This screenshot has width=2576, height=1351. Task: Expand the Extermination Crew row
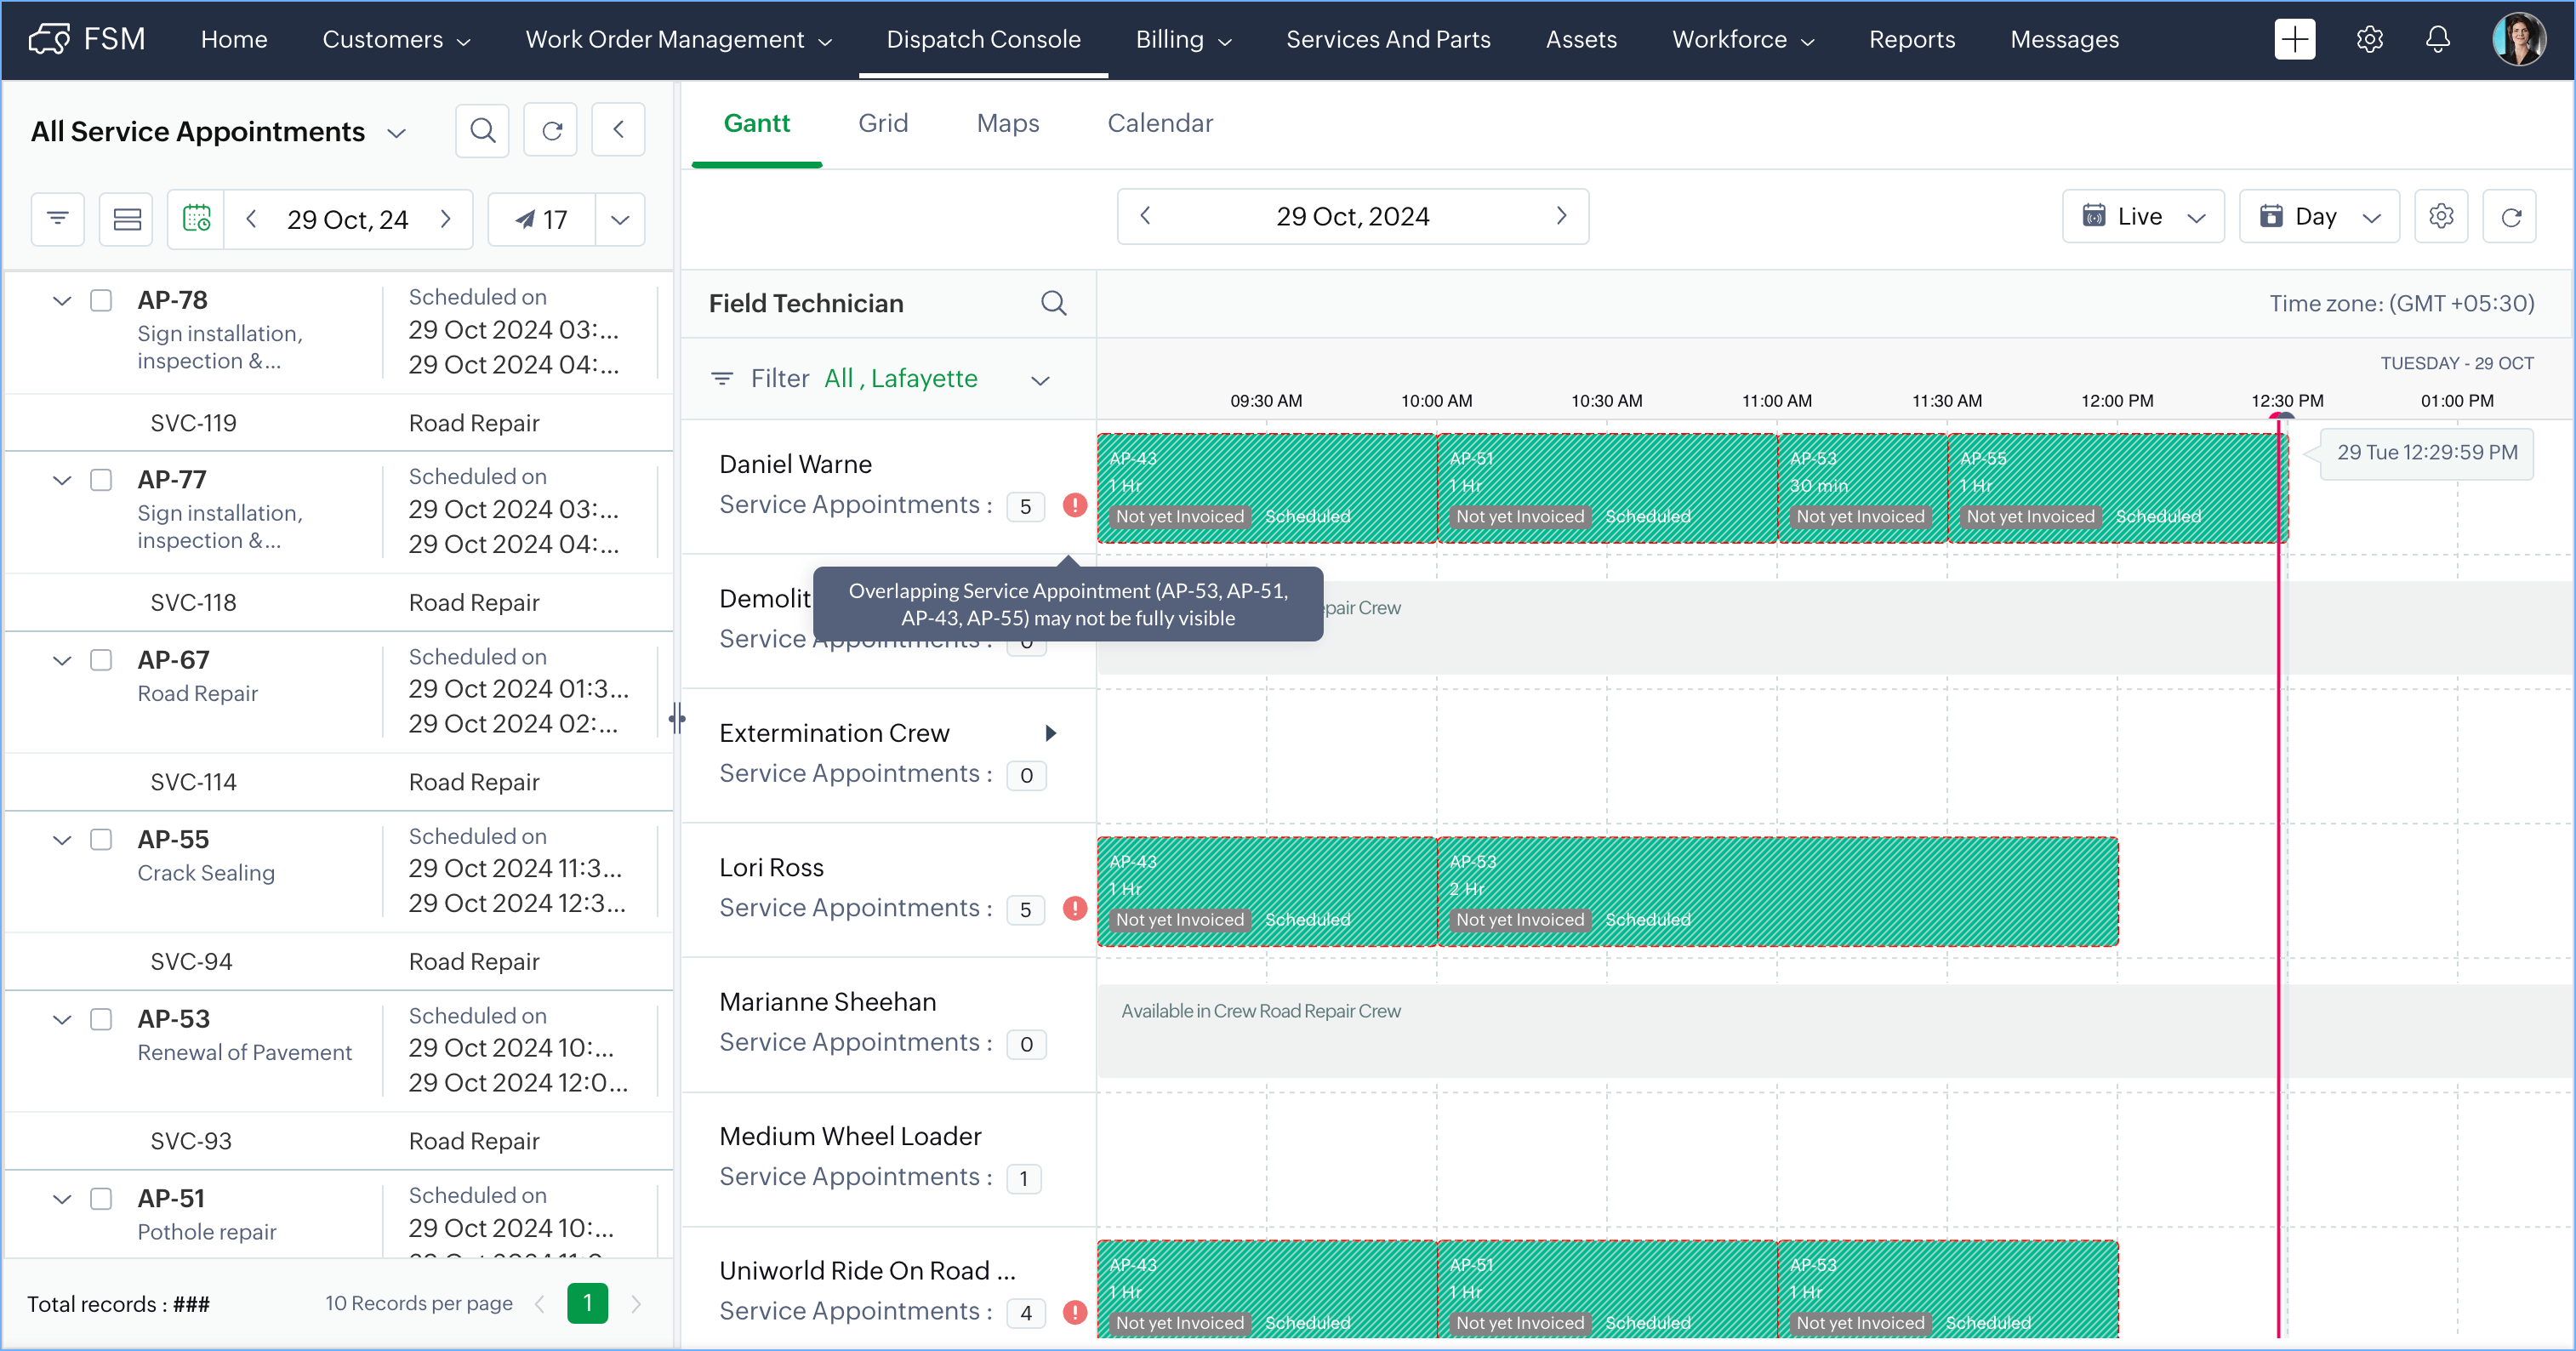pos(1050,733)
